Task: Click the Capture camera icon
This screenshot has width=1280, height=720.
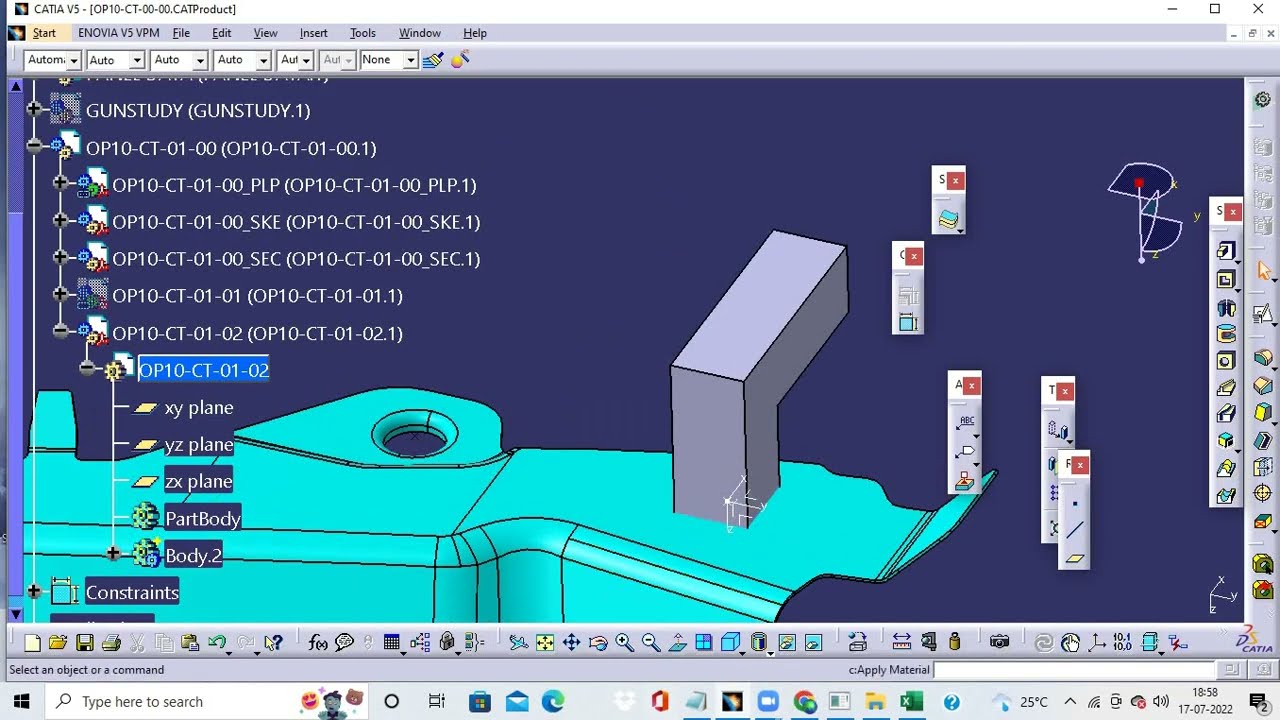Action: 999,643
